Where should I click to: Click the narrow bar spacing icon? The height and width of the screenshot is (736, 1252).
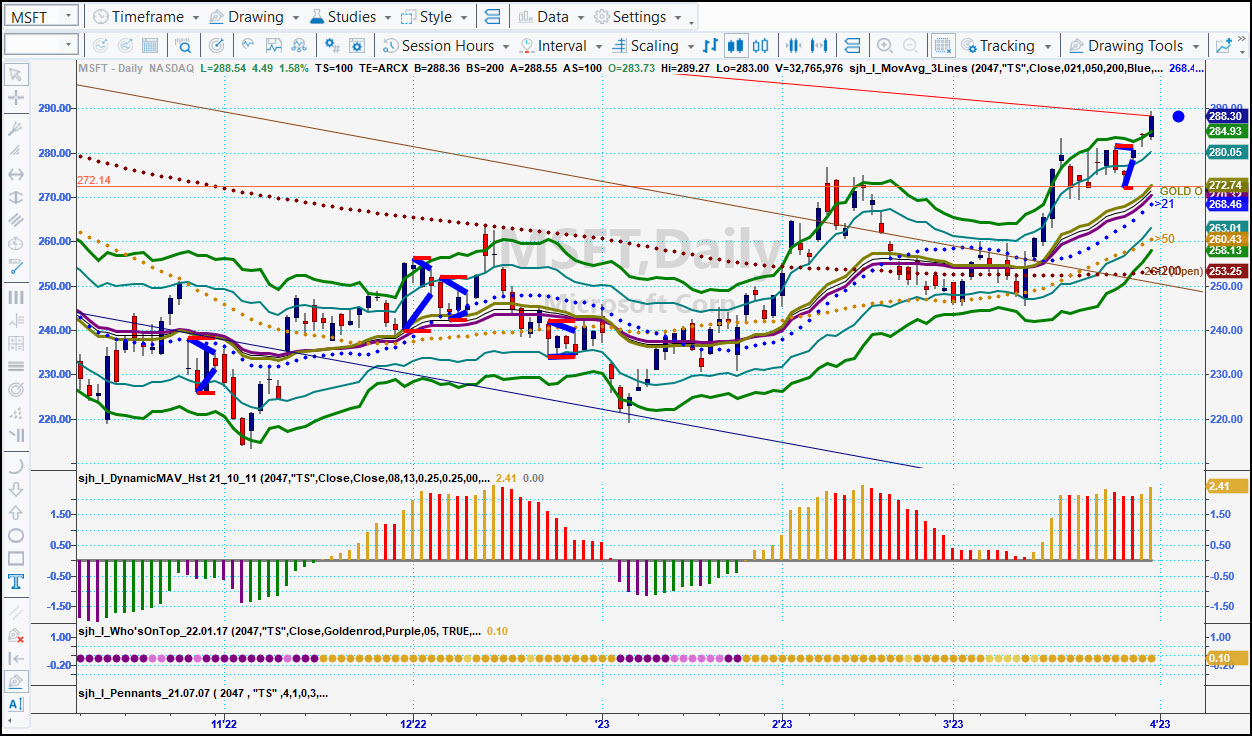tap(795, 45)
